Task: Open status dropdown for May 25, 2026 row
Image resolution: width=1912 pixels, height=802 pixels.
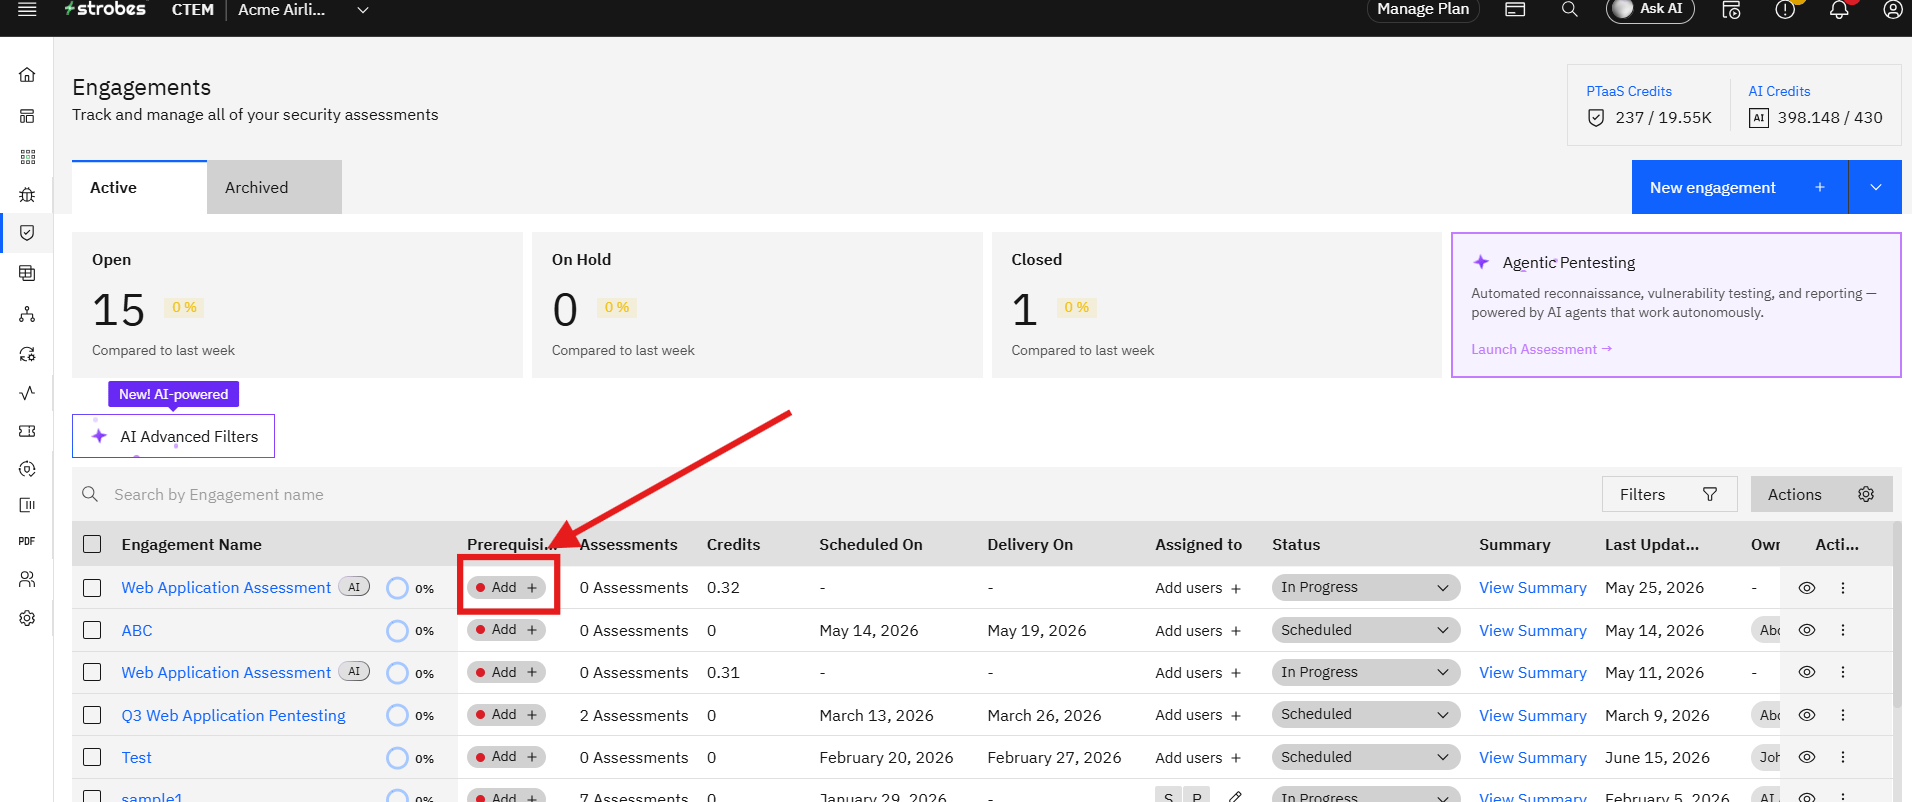Action: click(x=1364, y=587)
